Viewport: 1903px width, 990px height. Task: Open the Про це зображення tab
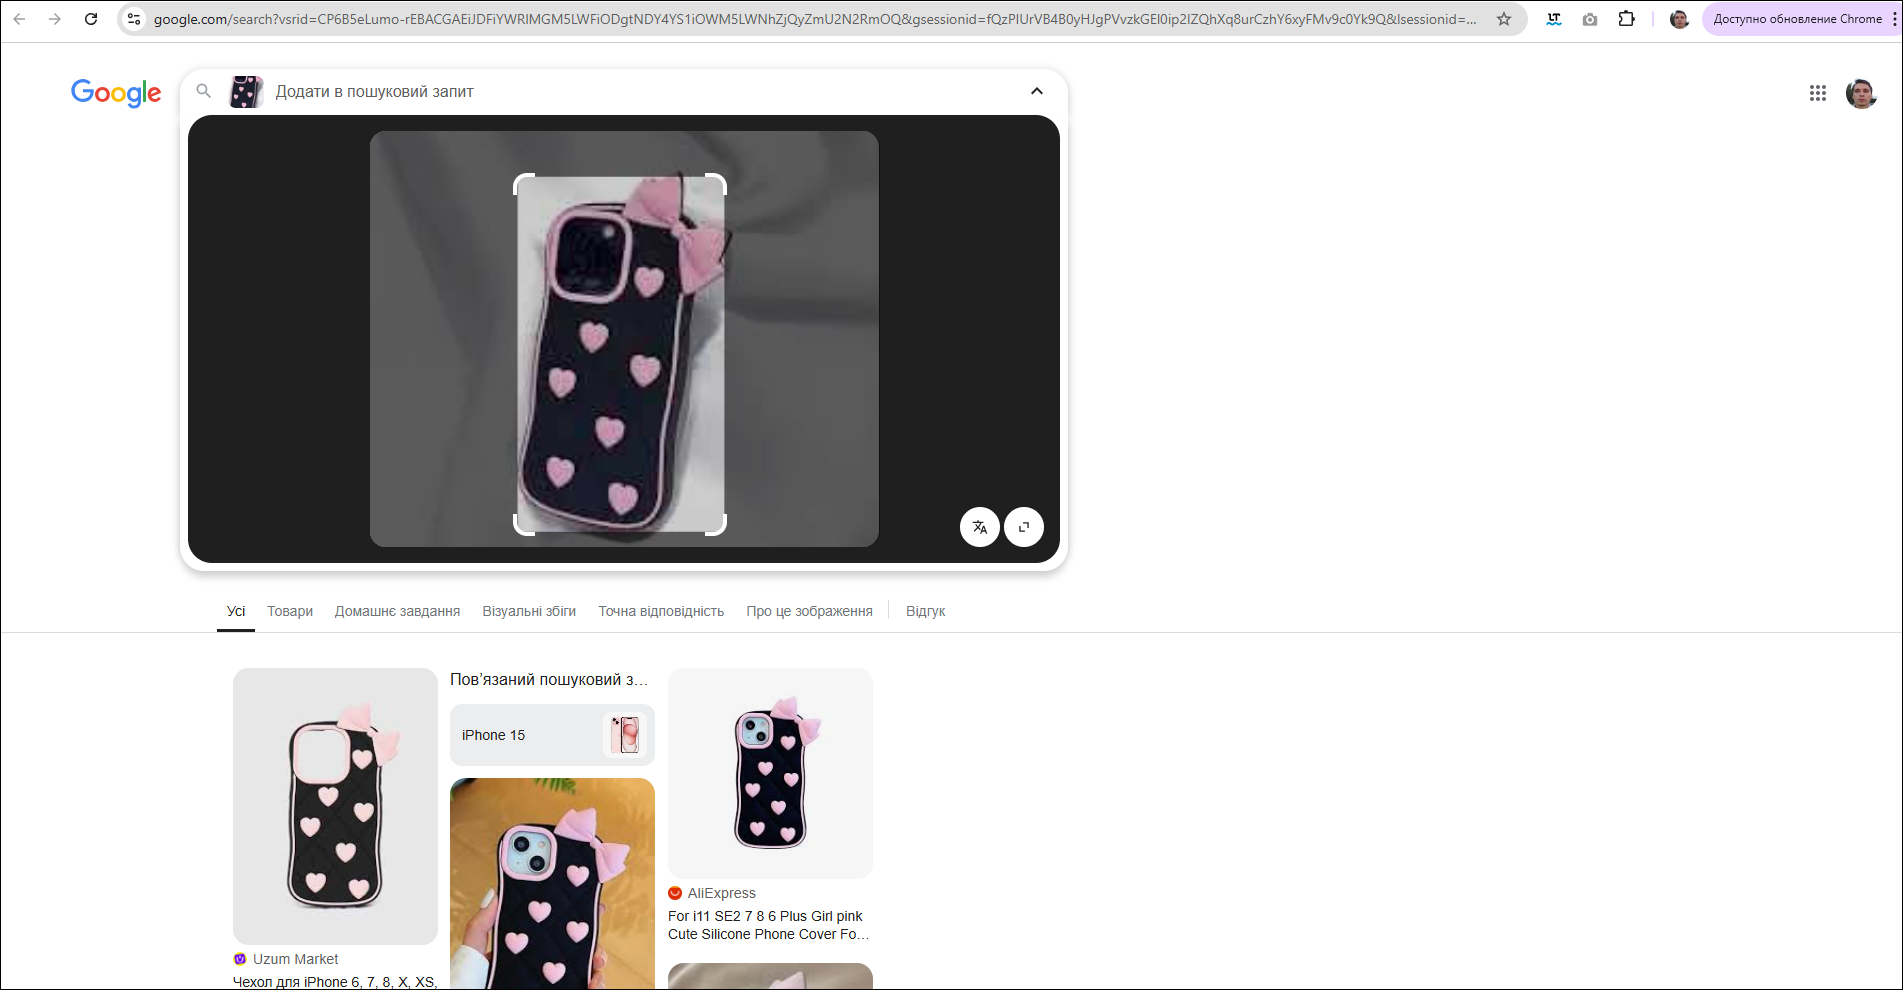point(809,611)
